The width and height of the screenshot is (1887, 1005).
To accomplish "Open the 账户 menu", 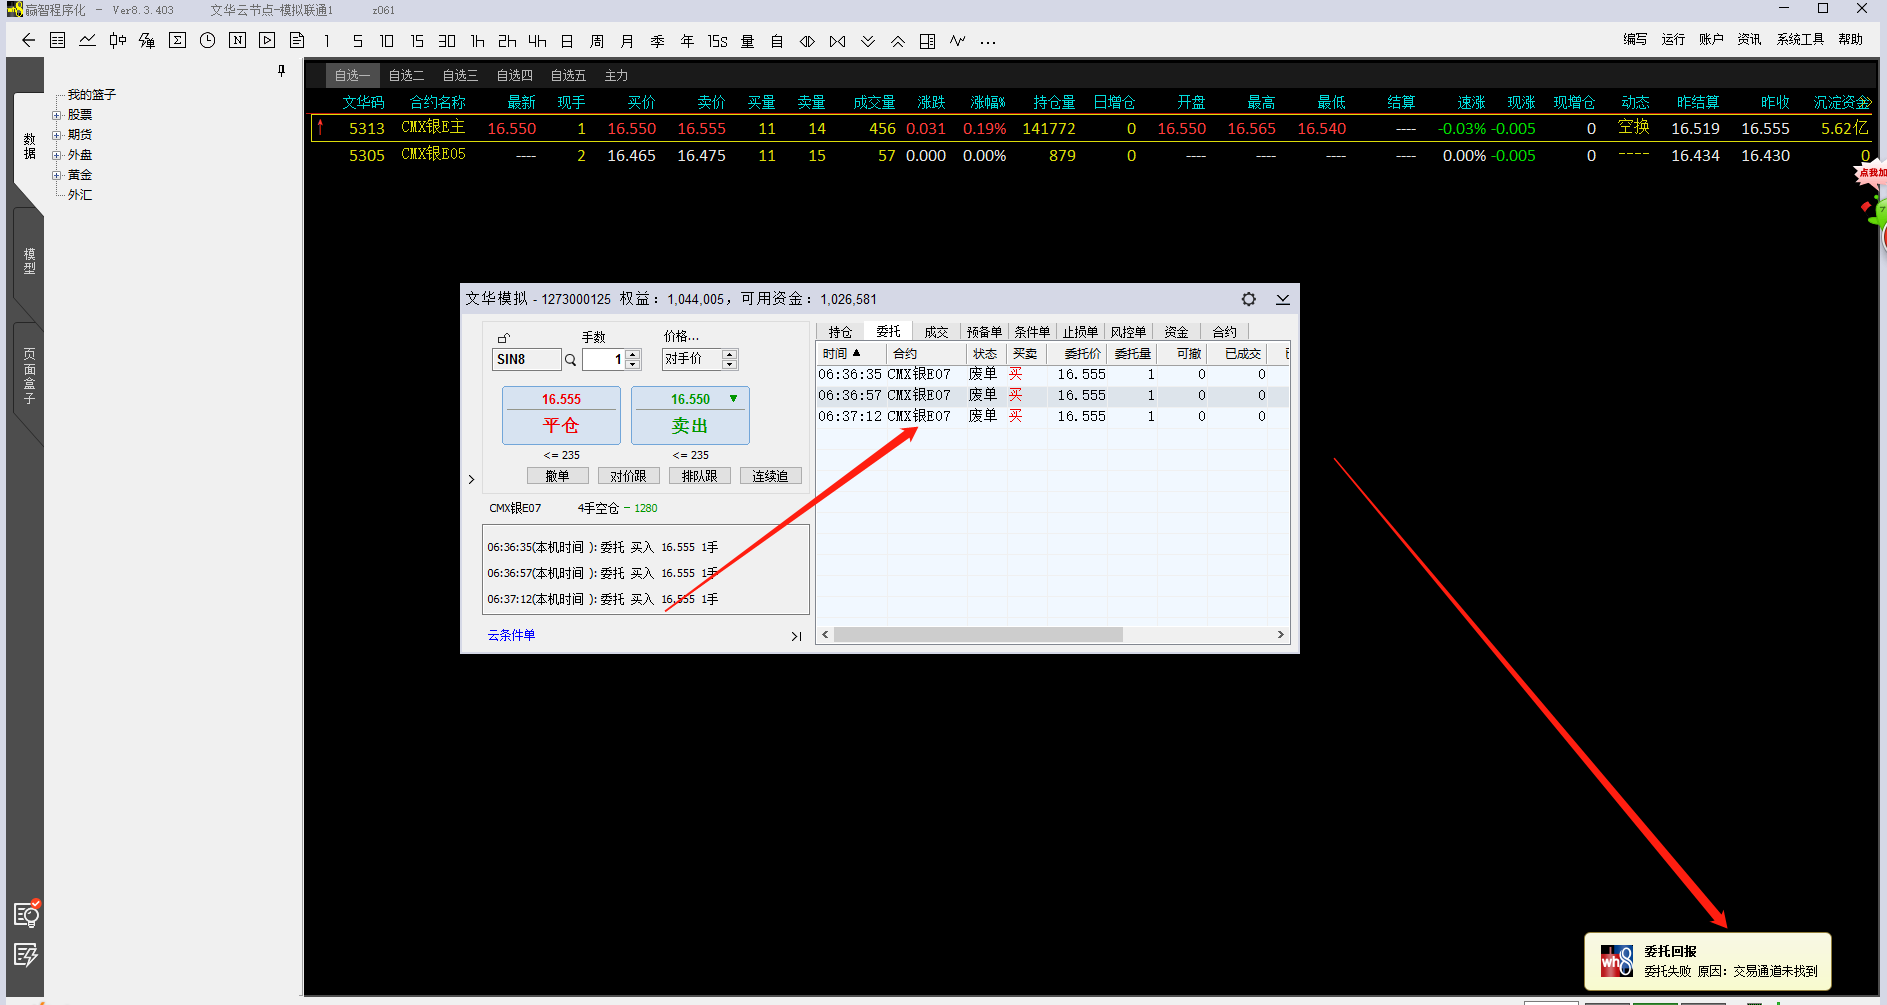I will point(1711,40).
